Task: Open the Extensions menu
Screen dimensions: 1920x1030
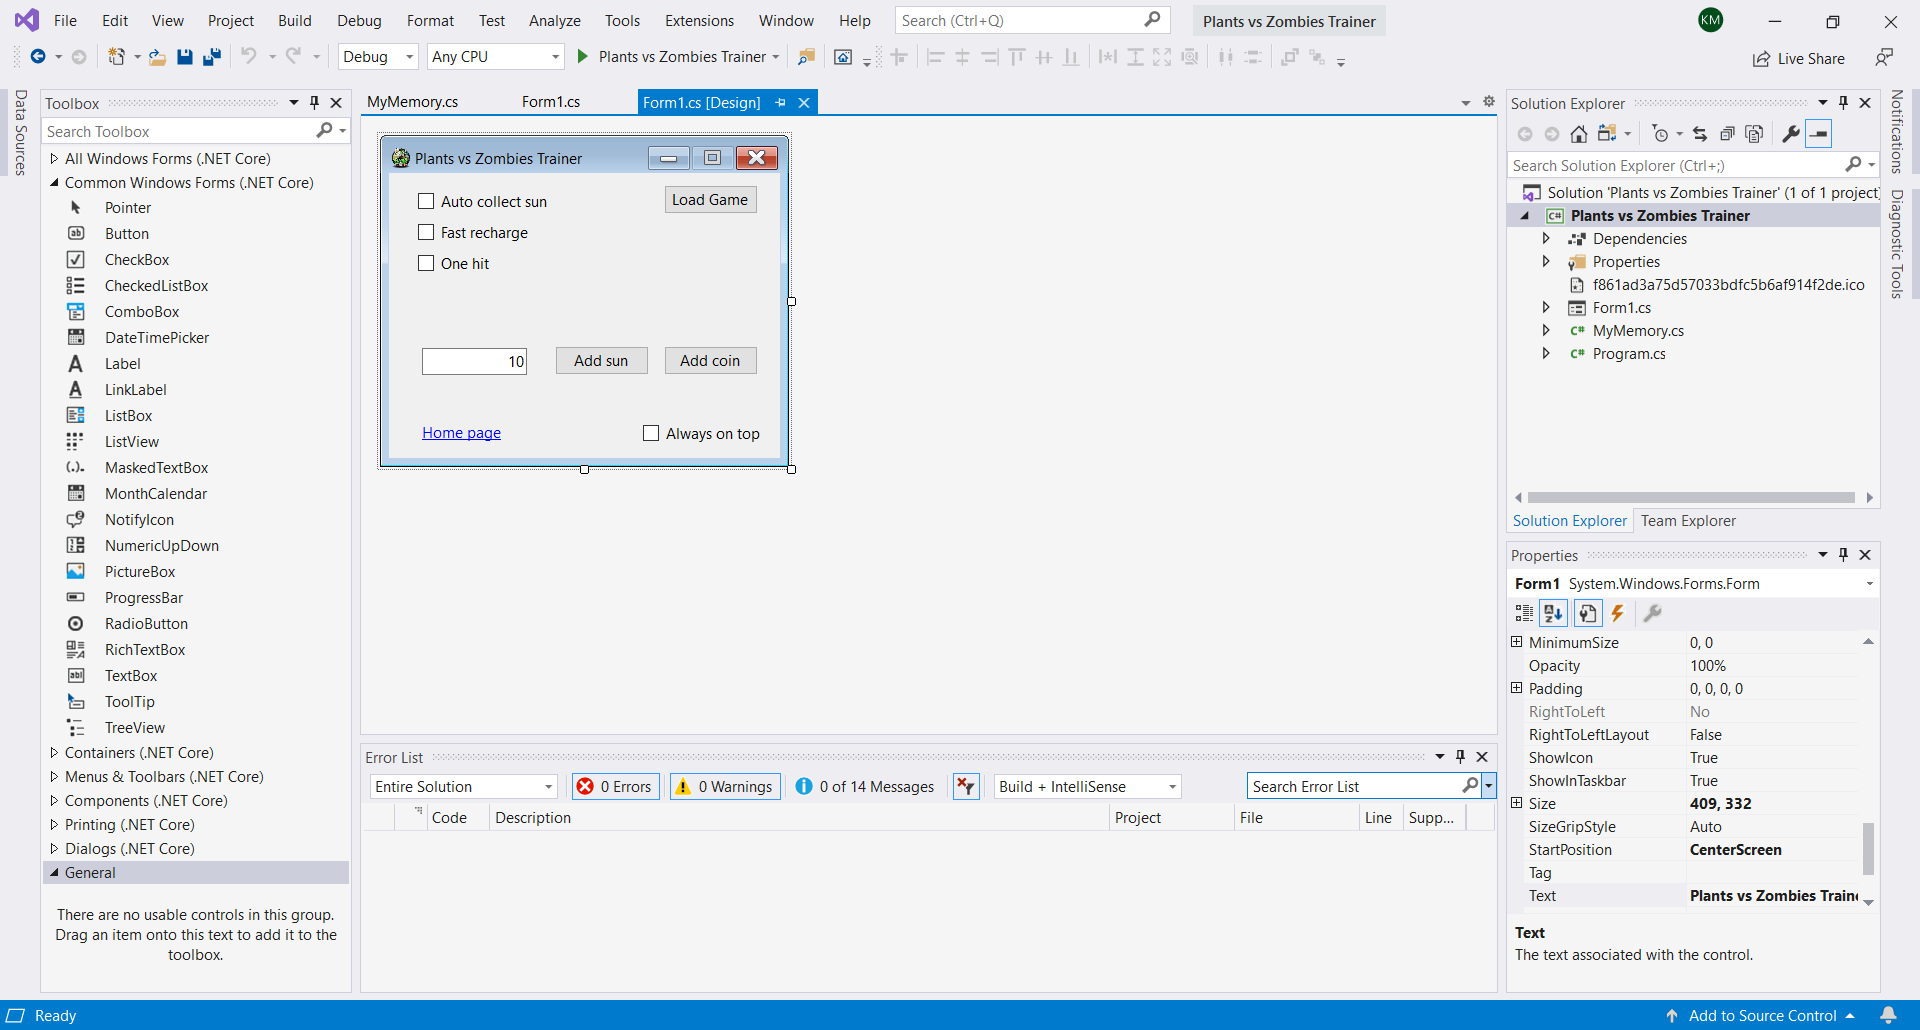Action: pyautogui.click(x=699, y=20)
